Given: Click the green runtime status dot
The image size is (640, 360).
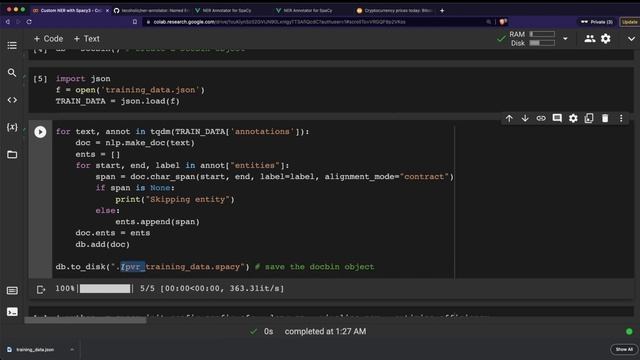Looking at the screenshot, I should 629,331.
